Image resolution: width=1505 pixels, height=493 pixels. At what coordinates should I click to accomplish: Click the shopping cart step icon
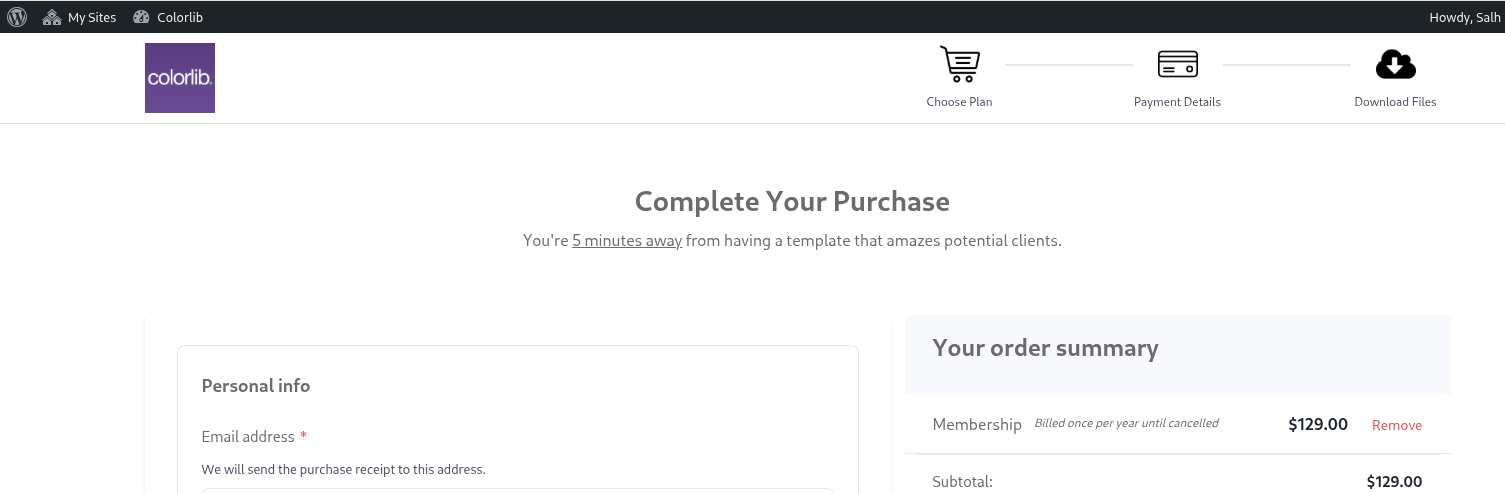pyautogui.click(x=960, y=65)
